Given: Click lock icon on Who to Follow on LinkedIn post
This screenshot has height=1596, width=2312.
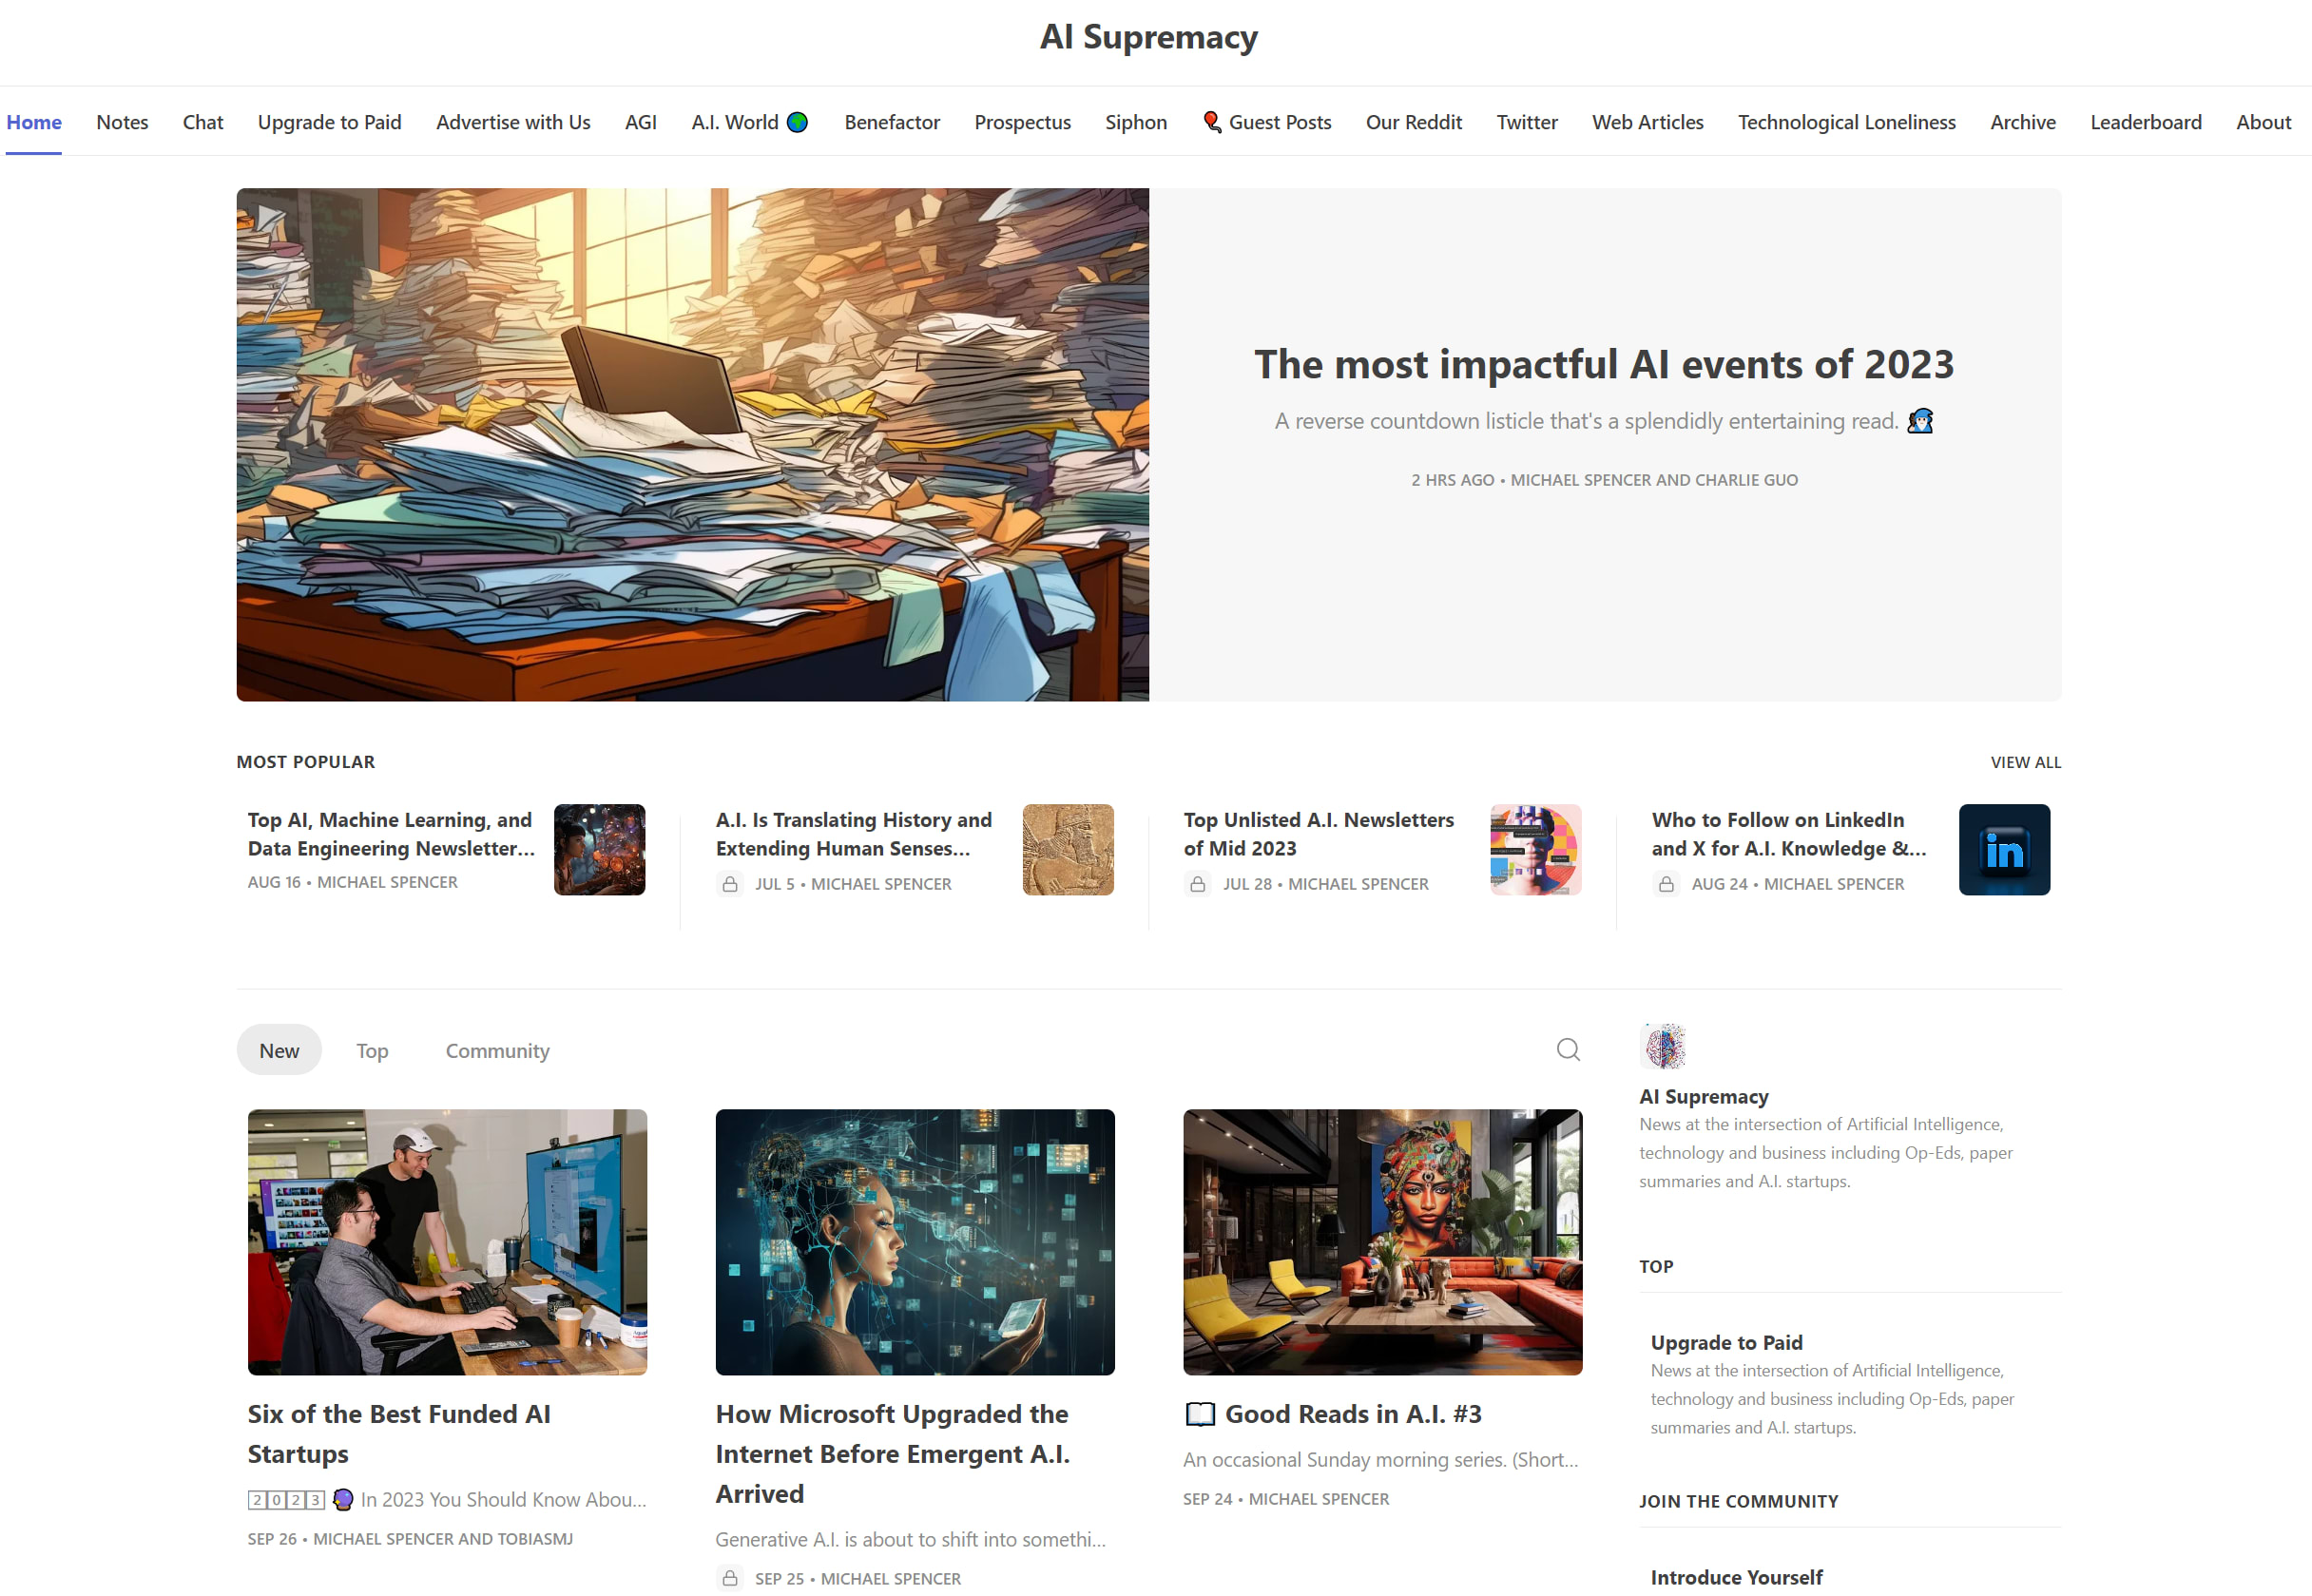Looking at the screenshot, I should [x=1666, y=884].
